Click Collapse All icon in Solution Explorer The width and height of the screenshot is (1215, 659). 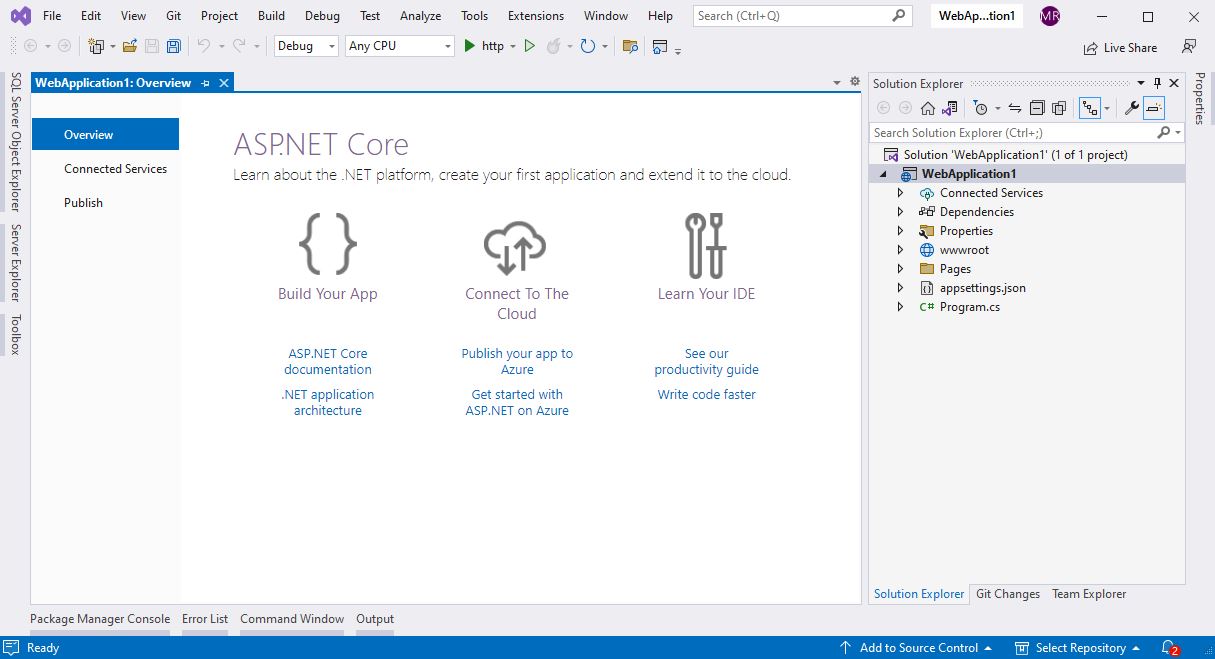(x=1037, y=108)
